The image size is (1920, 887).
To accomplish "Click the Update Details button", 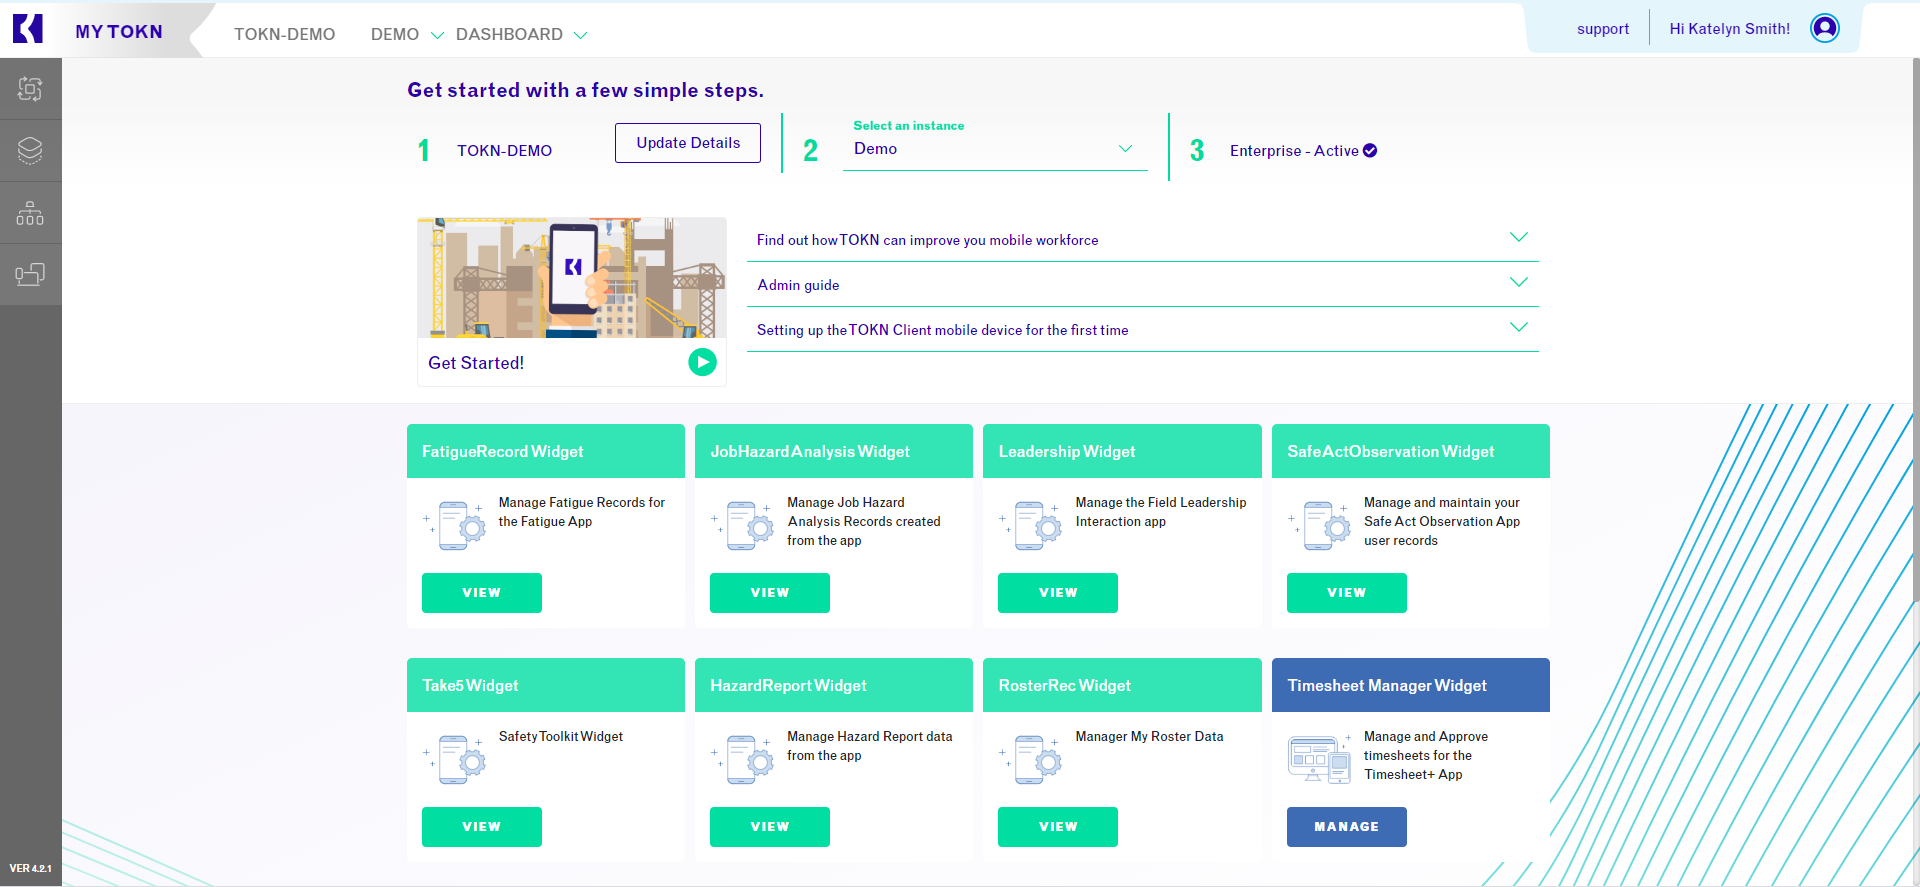I will click(x=688, y=143).
